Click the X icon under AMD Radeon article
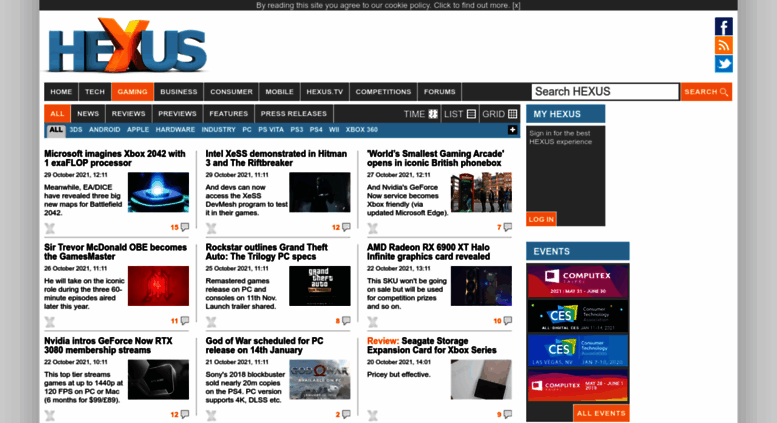Screen dimensions: 777x423 373,322
